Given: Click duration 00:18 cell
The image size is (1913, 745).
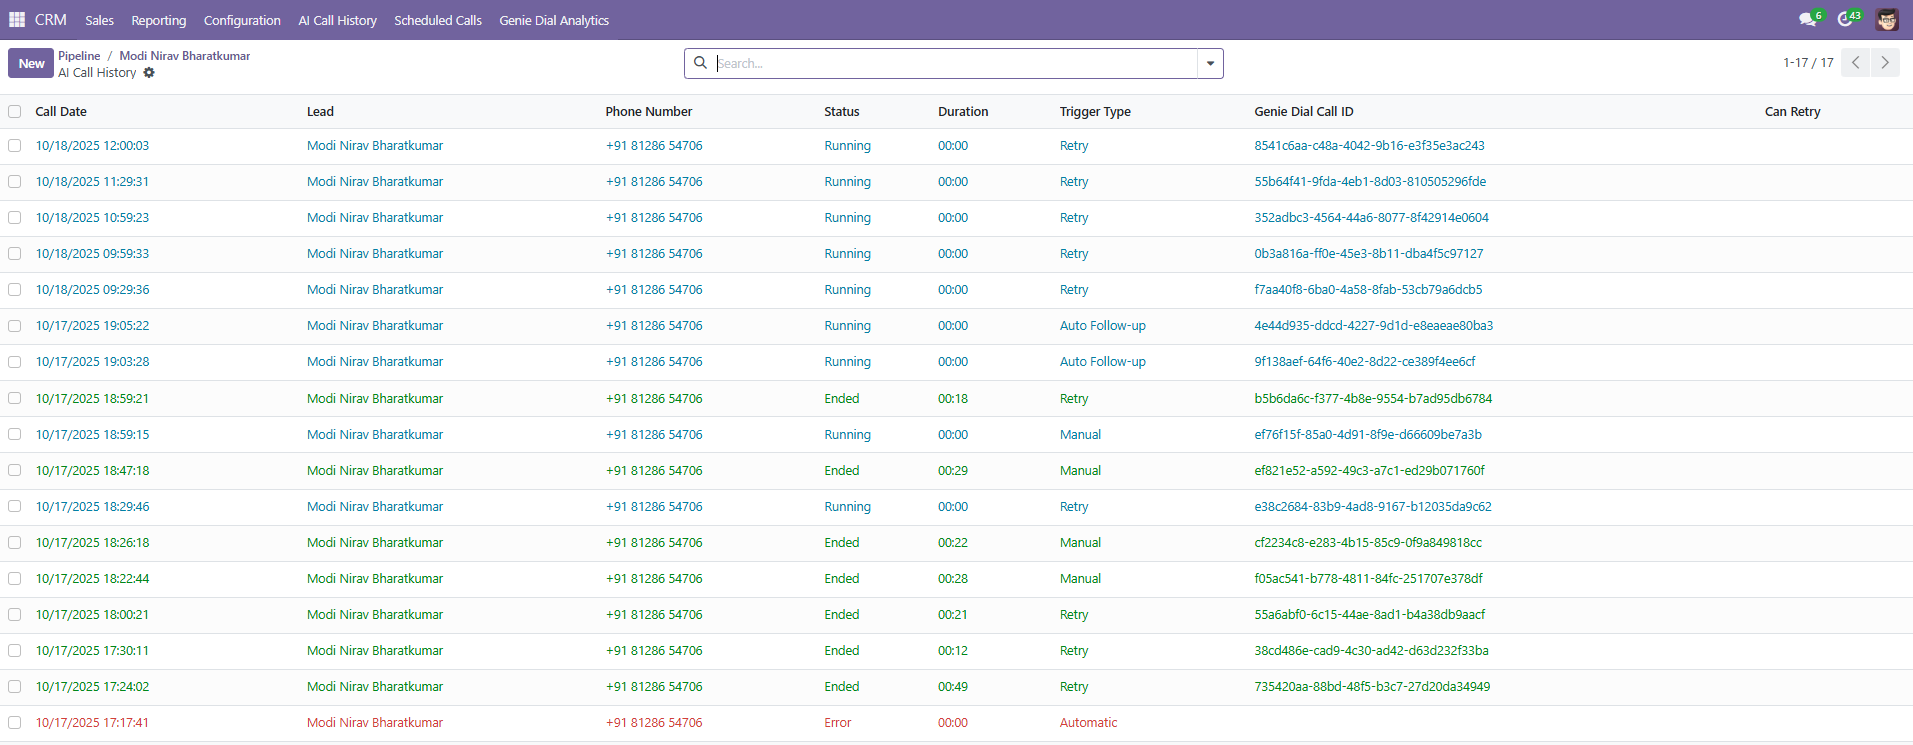Looking at the screenshot, I should [x=953, y=398].
